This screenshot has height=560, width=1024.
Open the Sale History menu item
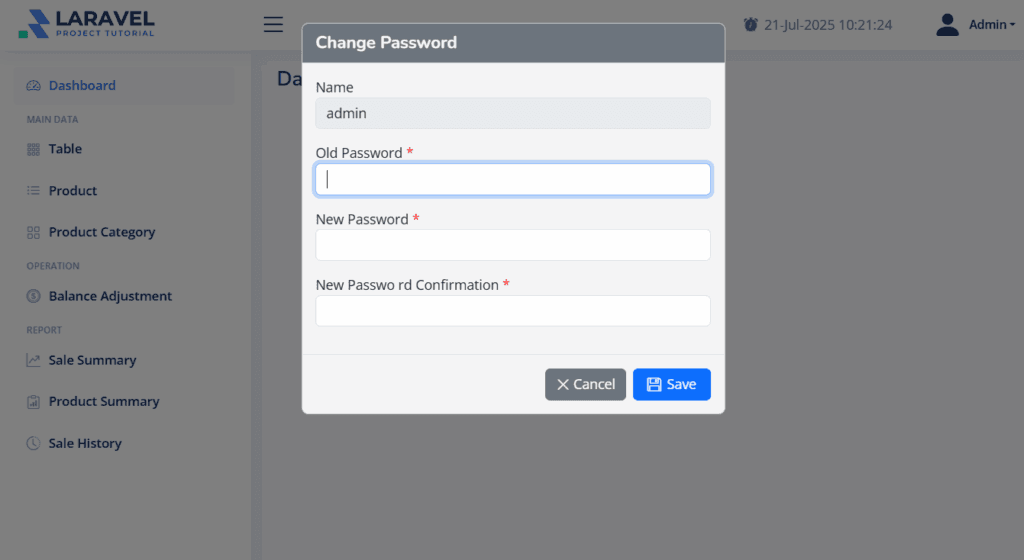[85, 443]
